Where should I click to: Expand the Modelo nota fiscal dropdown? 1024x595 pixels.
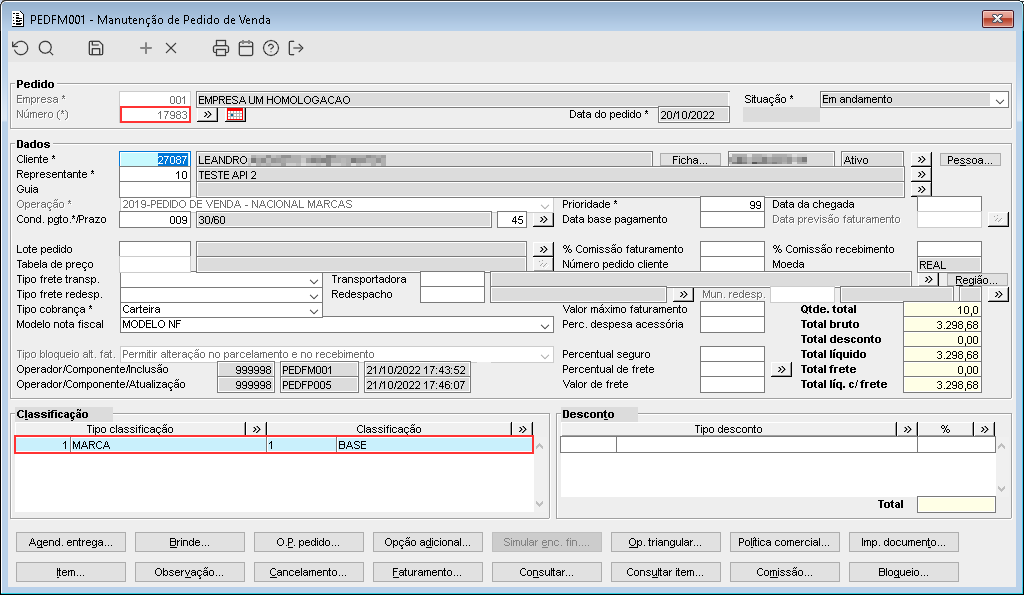[x=544, y=325]
